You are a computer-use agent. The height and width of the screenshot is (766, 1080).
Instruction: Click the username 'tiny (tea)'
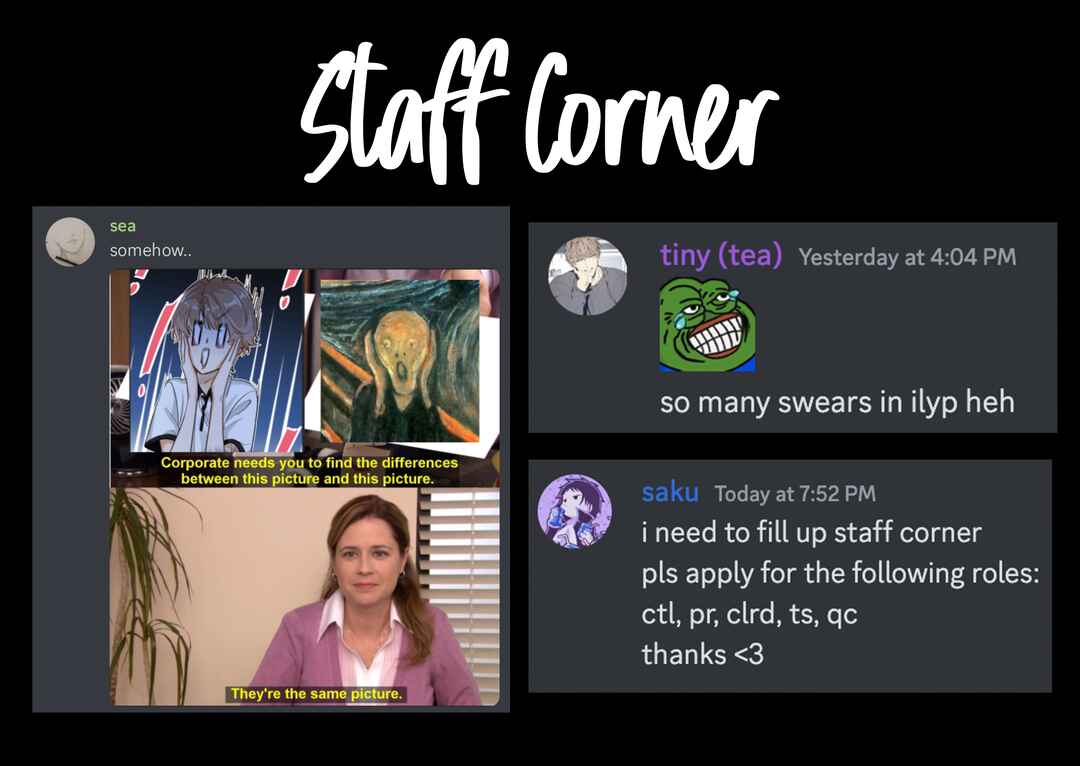[x=721, y=255]
